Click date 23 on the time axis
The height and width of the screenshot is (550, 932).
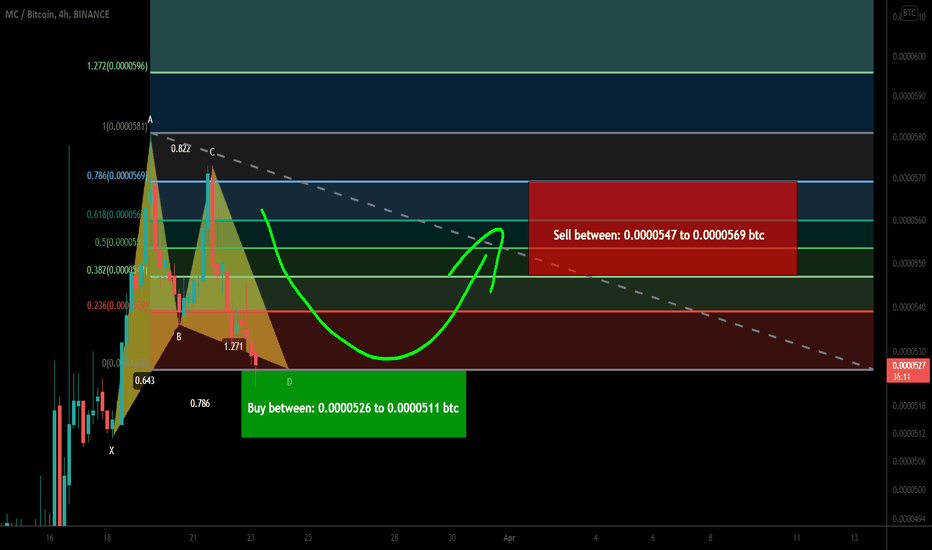251,538
